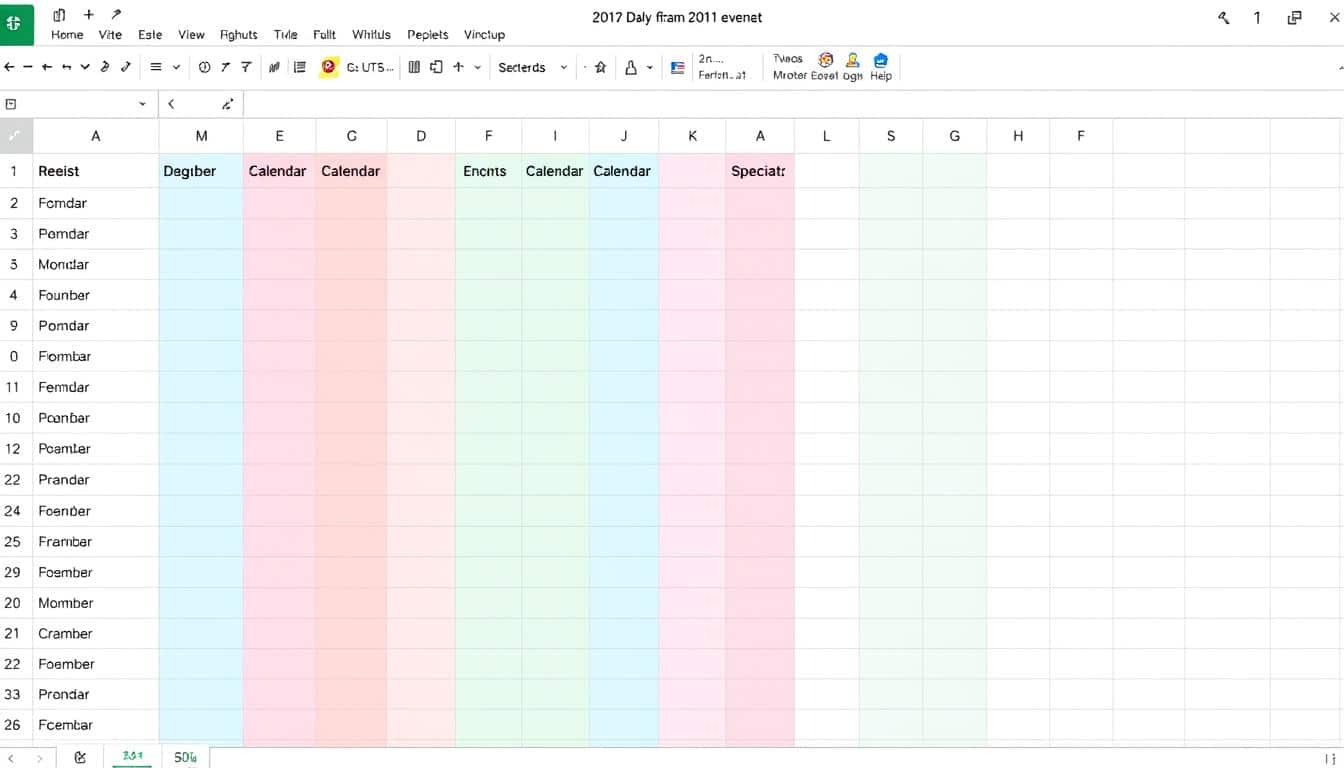
Task: Click the Reeist cell in row 1
Action: click(x=96, y=171)
